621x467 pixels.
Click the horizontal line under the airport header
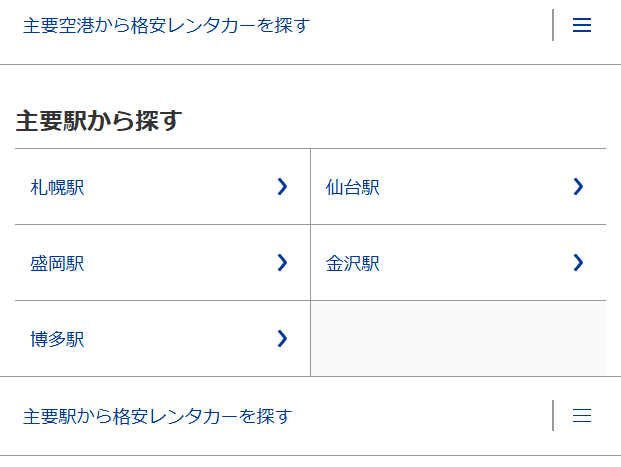310,65
